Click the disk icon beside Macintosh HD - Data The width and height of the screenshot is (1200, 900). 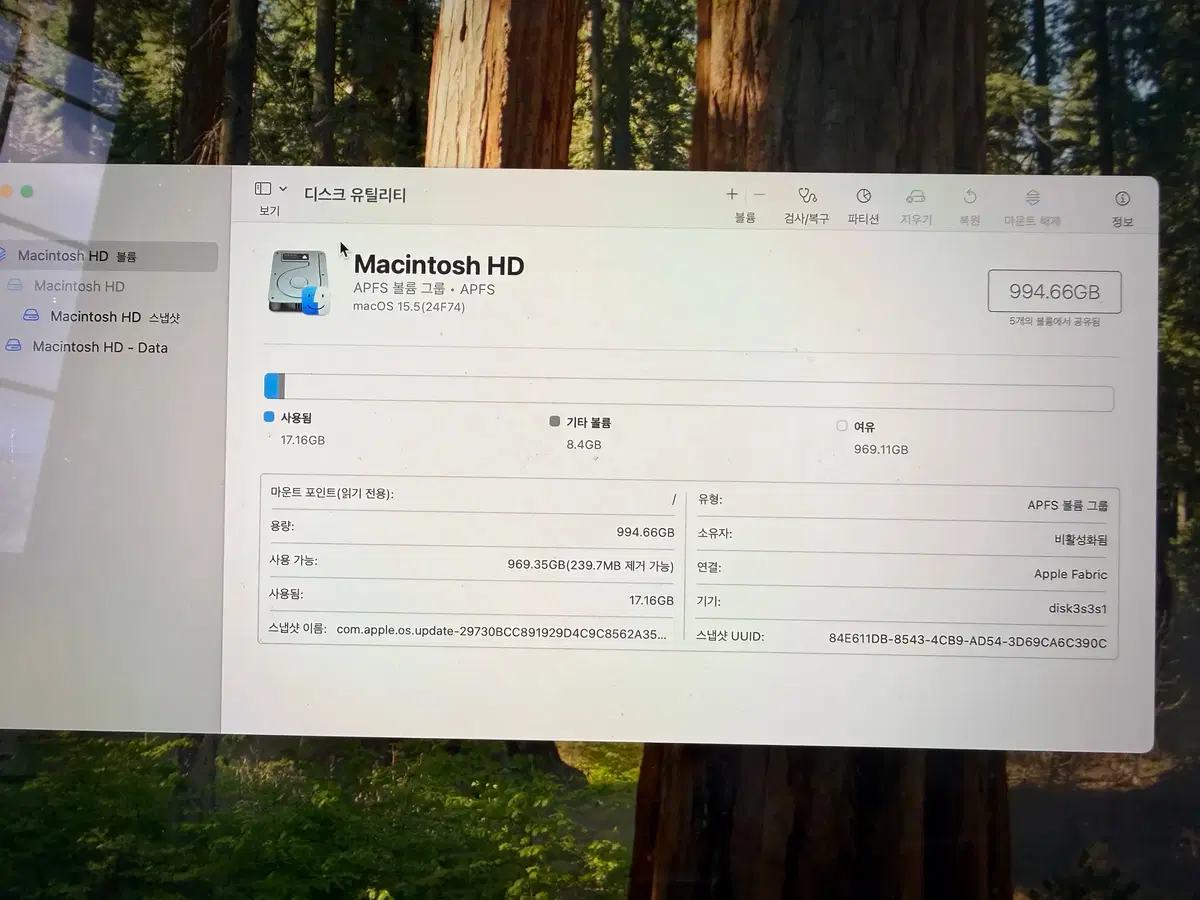[x=13, y=346]
